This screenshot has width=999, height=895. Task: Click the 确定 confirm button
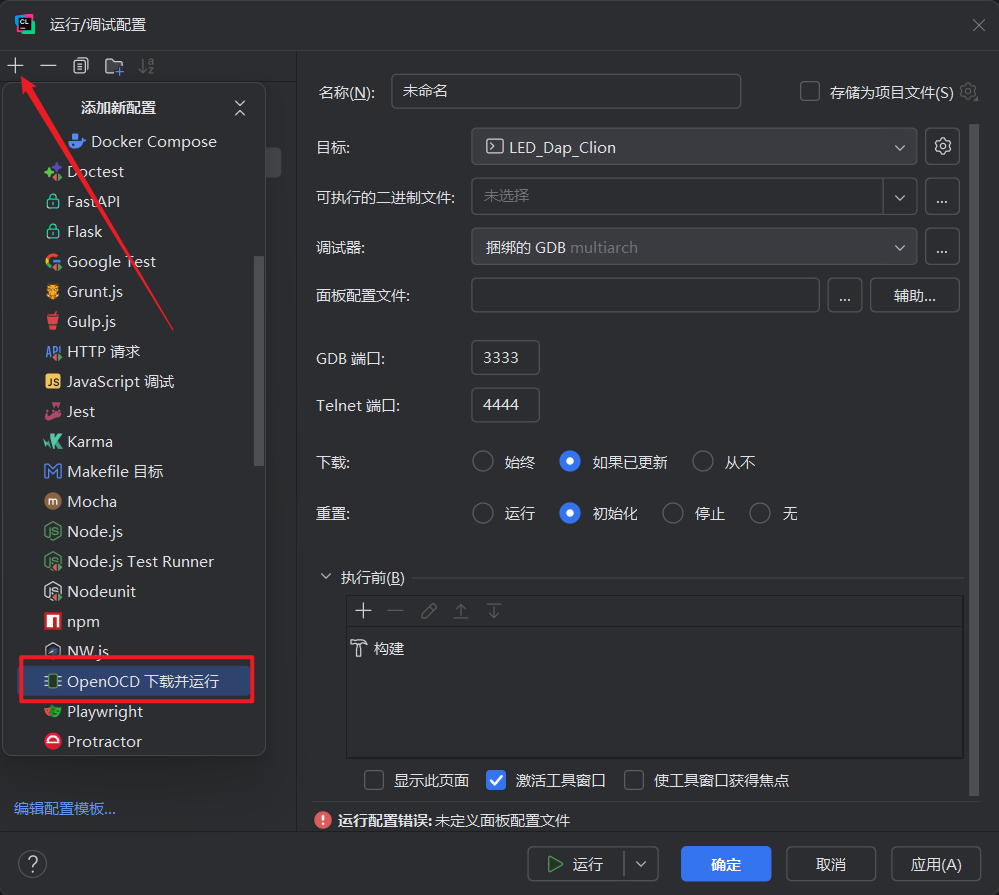click(726, 864)
